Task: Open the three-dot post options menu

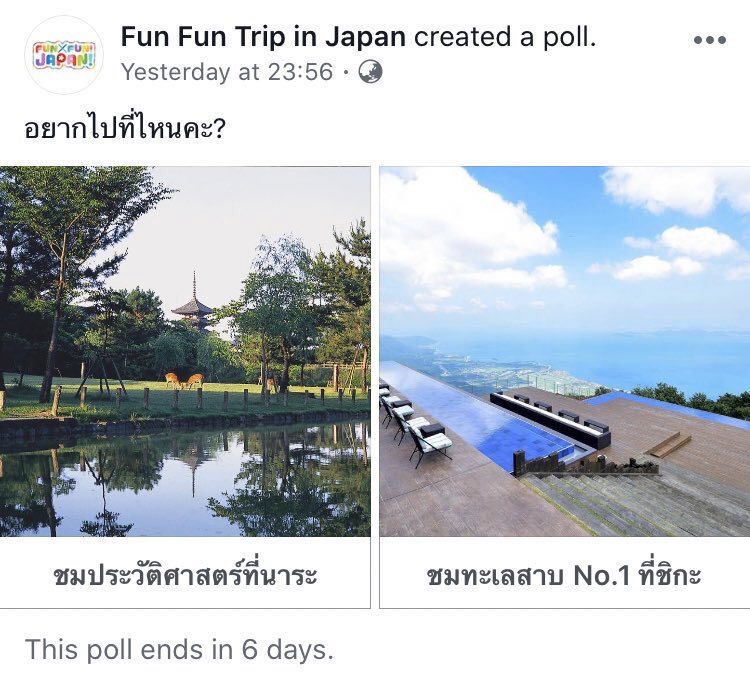Action: tap(709, 40)
